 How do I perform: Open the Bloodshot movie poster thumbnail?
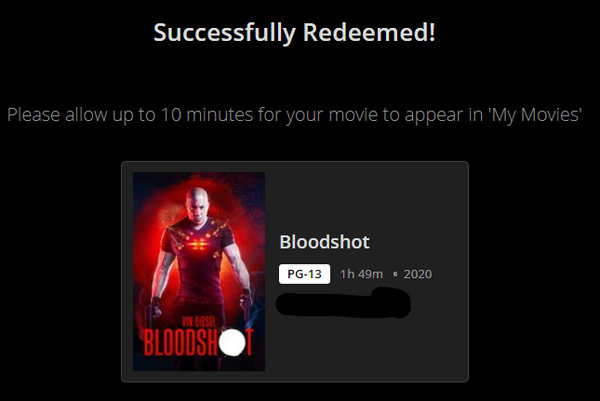(x=199, y=271)
